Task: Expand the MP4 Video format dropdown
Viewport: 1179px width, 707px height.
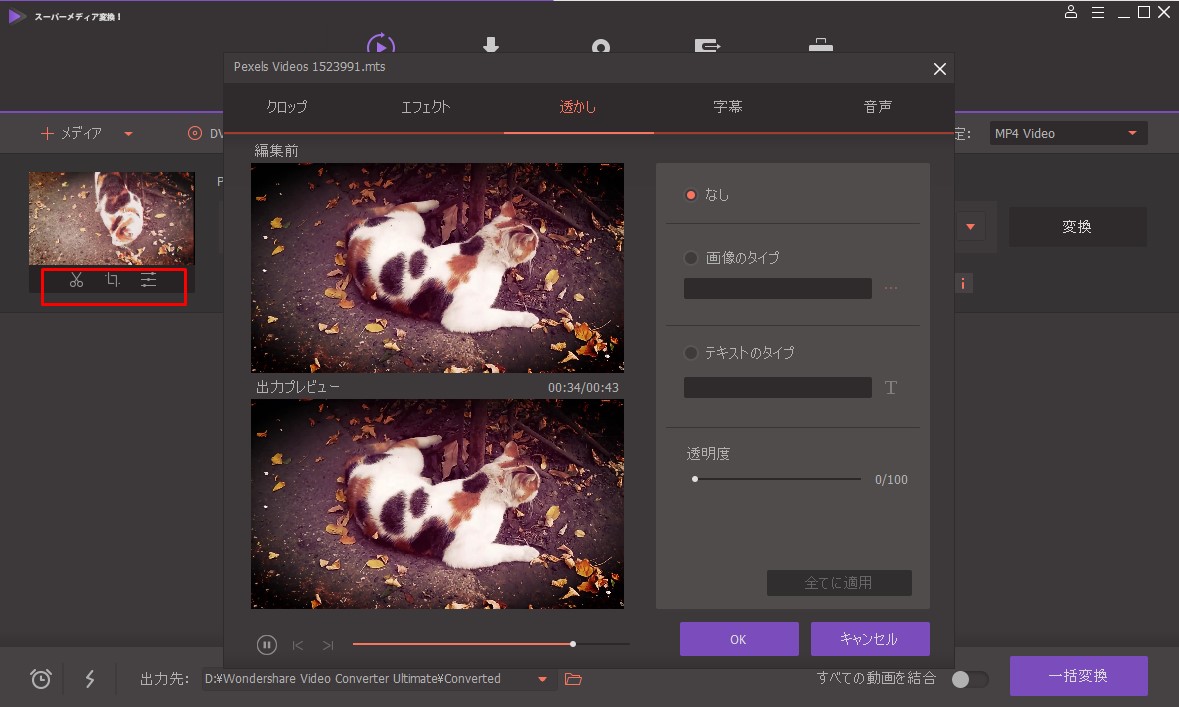Action: tap(1132, 133)
